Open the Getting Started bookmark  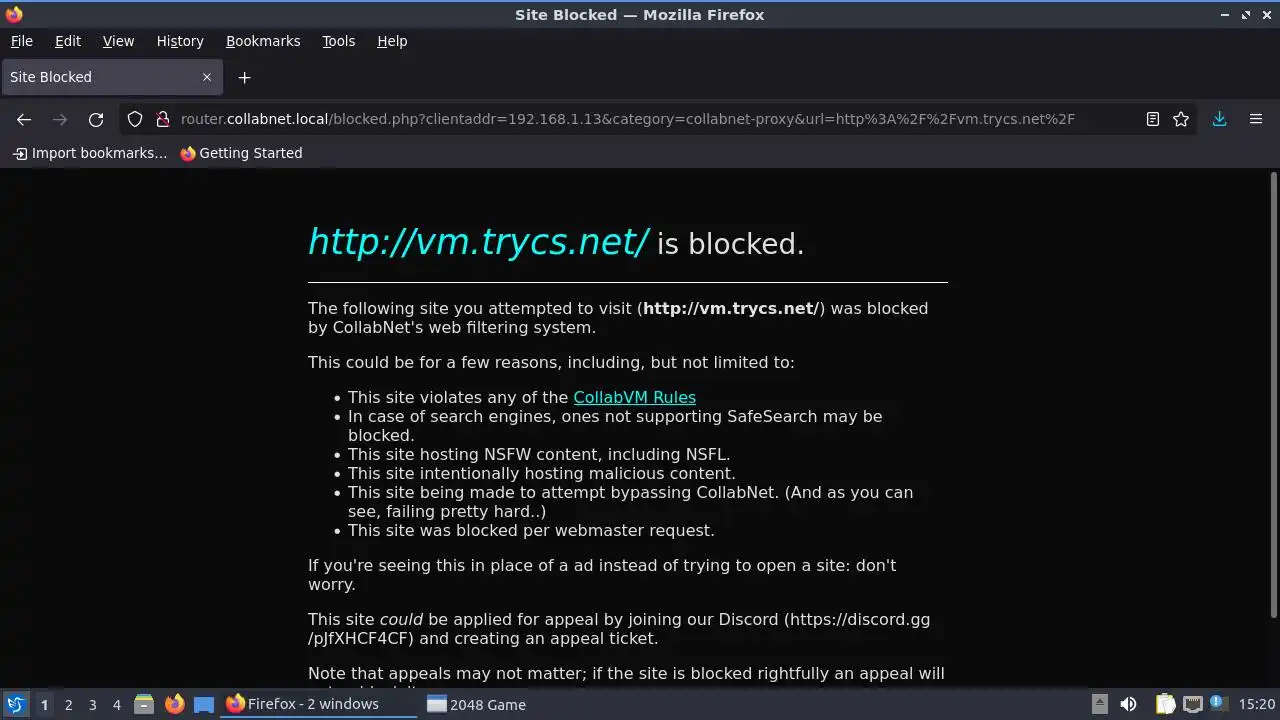click(241, 153)
